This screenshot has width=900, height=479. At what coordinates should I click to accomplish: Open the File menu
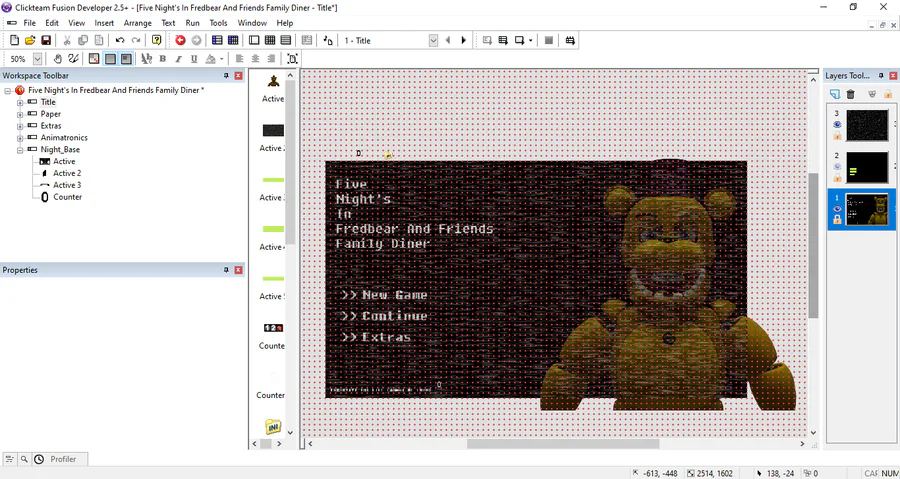29,23
